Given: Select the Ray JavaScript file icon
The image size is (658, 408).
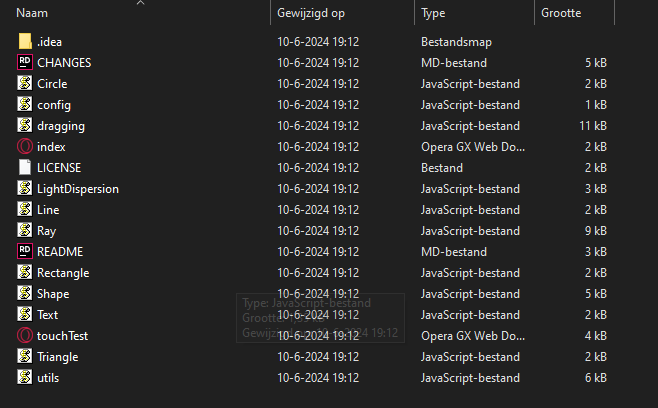Looking at the screenshot, I should 25,231.
